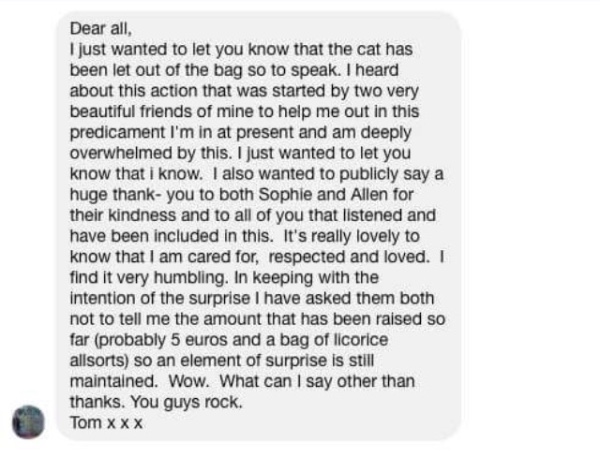Click the 'Tom x x x' signature
Image resolution: width=600 pixels, height=457 pixels.
[x=106, y=423]
